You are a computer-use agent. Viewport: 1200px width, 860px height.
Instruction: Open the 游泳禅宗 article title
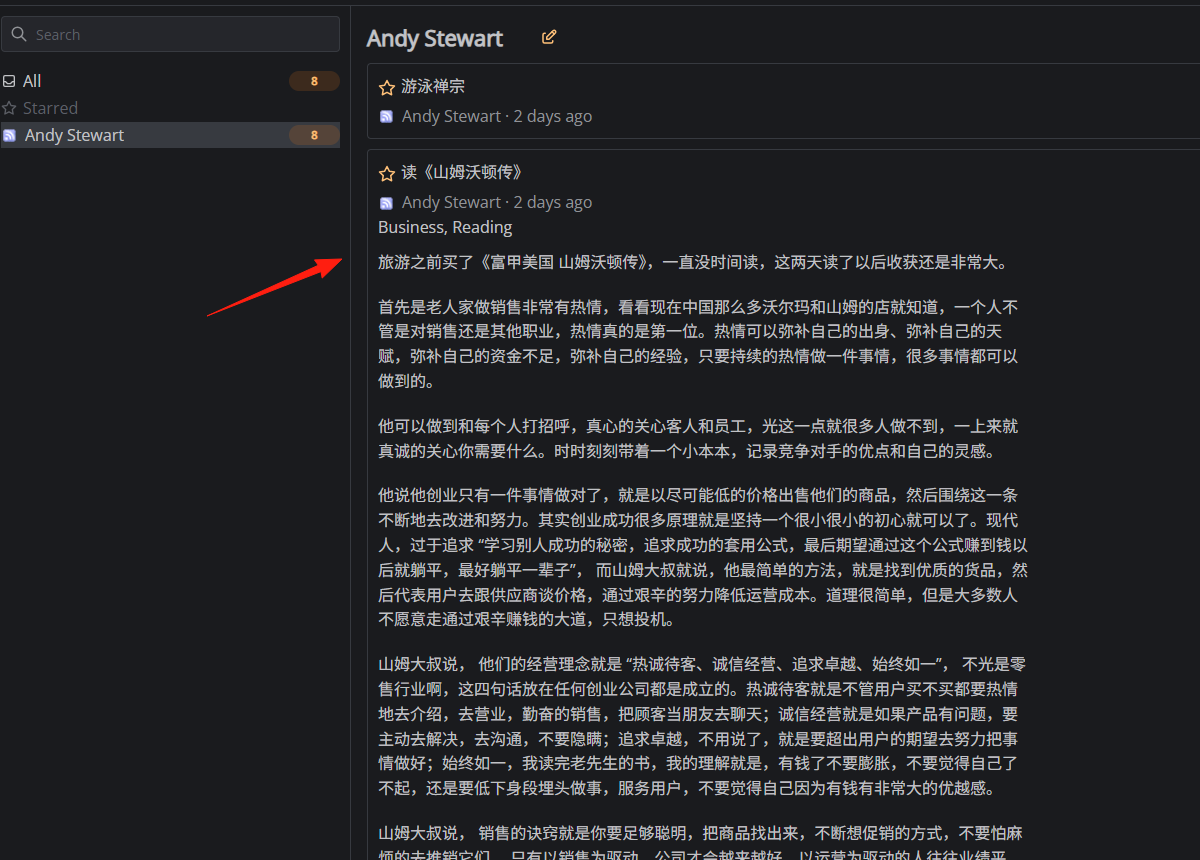point(433,87)
